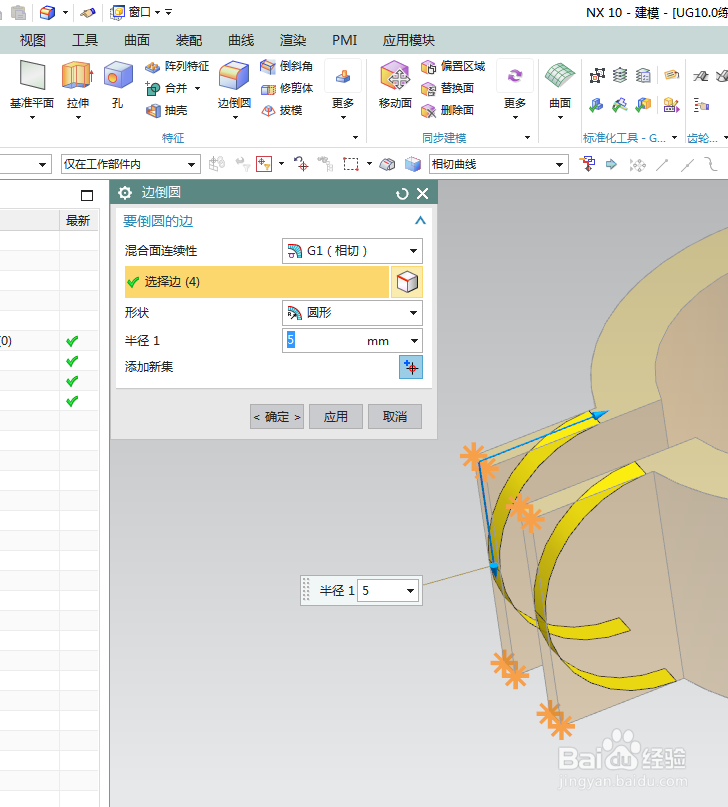Open the 曲面 ribbon tab

pos(137,40)
